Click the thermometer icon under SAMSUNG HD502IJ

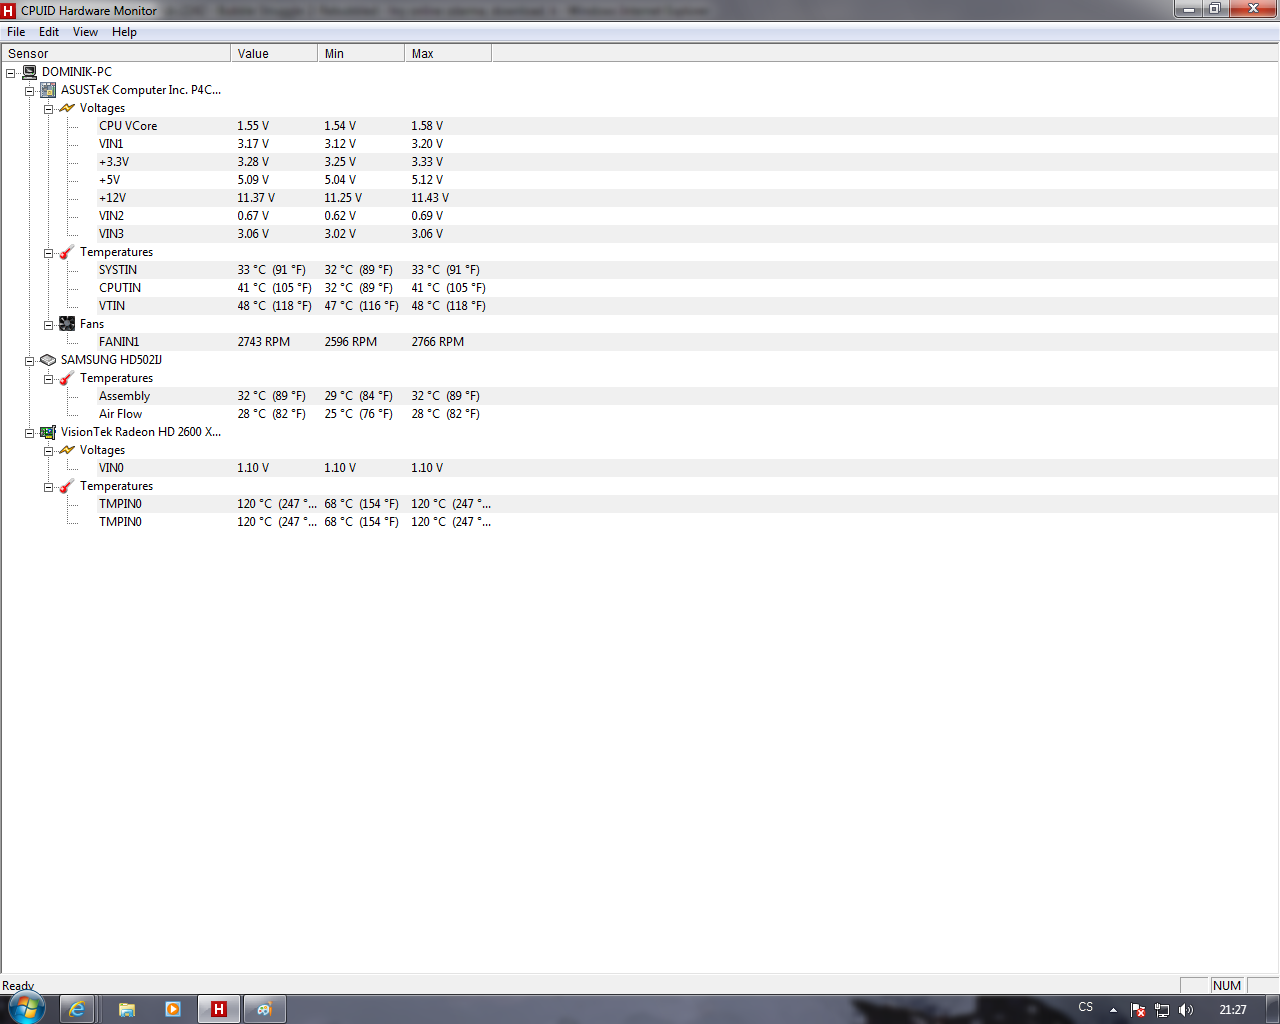coord(67,378)
